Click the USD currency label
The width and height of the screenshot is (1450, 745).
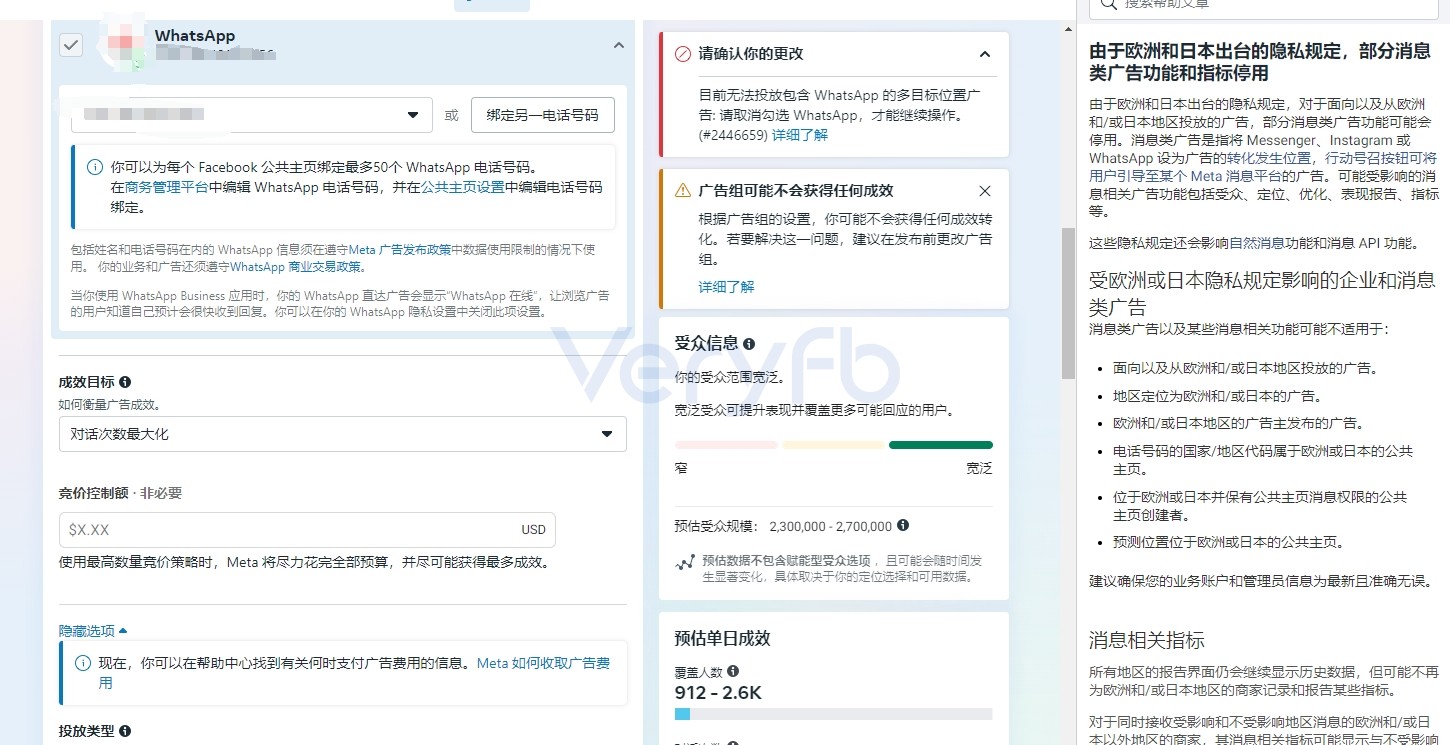click(x=534, y=530)
